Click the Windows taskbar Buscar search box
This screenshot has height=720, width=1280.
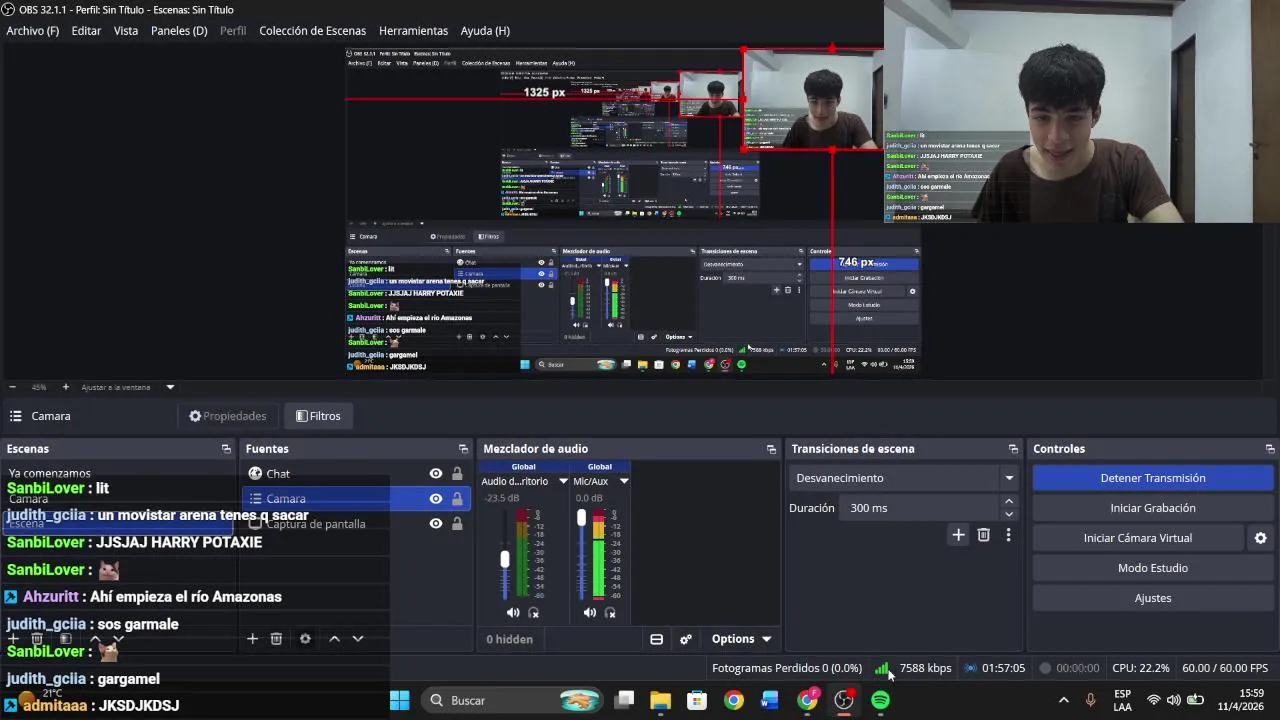click(512, 700)
